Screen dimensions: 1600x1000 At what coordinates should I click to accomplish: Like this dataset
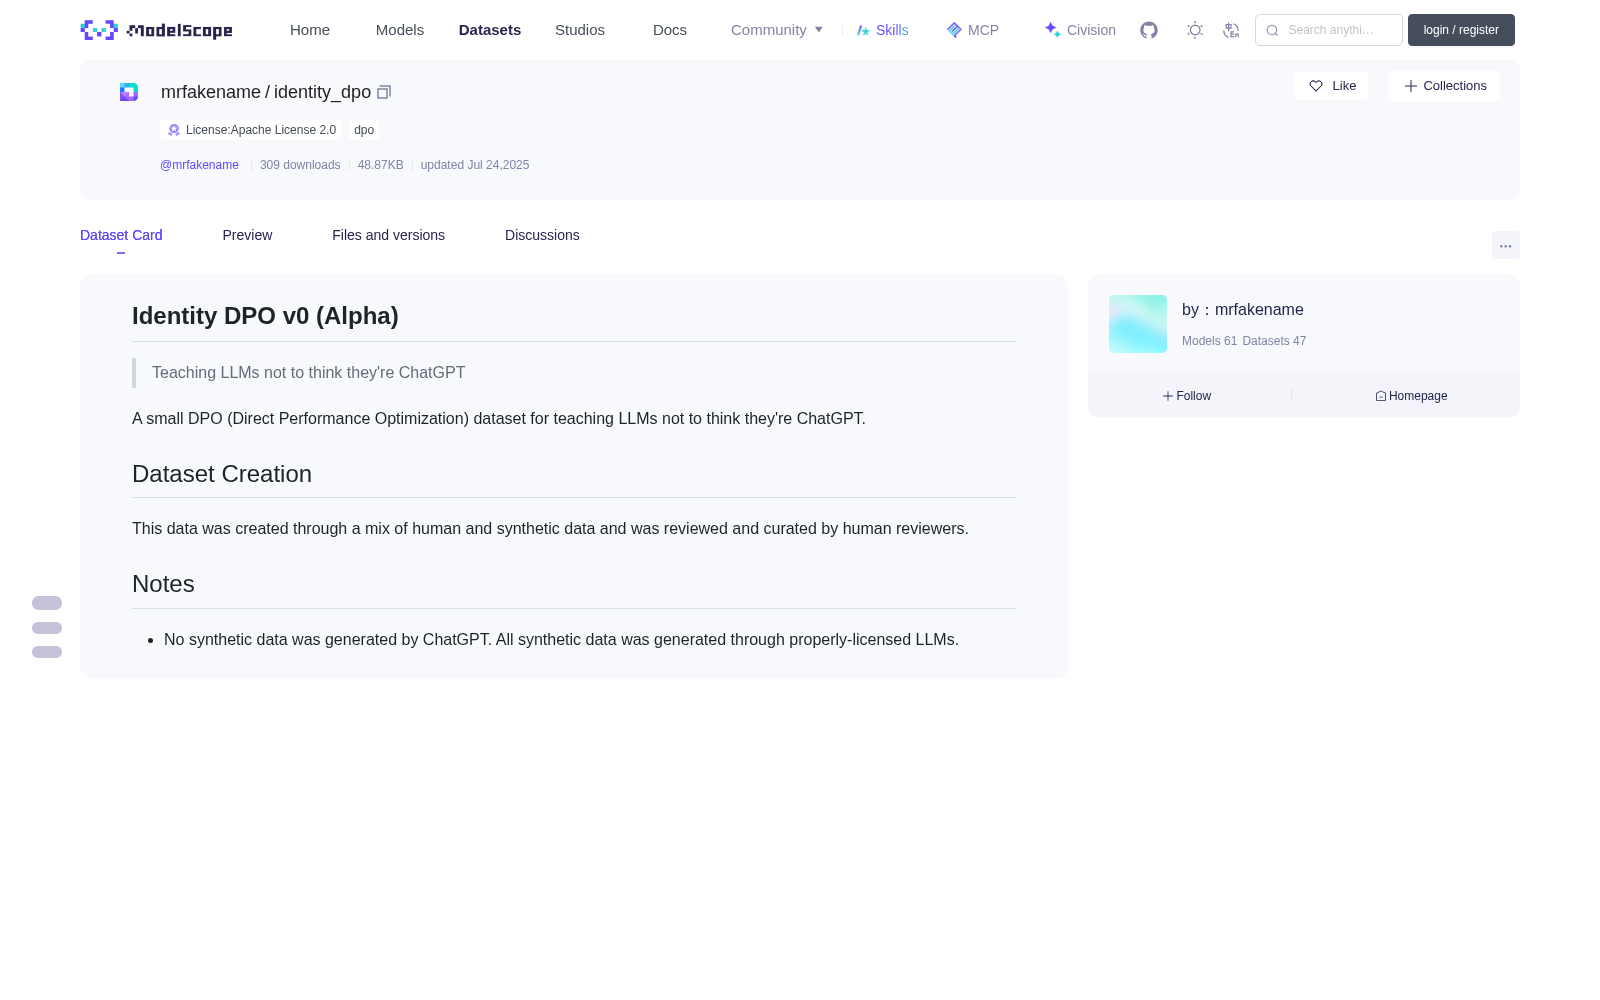pyautogui.click(x=1331, y=86)
